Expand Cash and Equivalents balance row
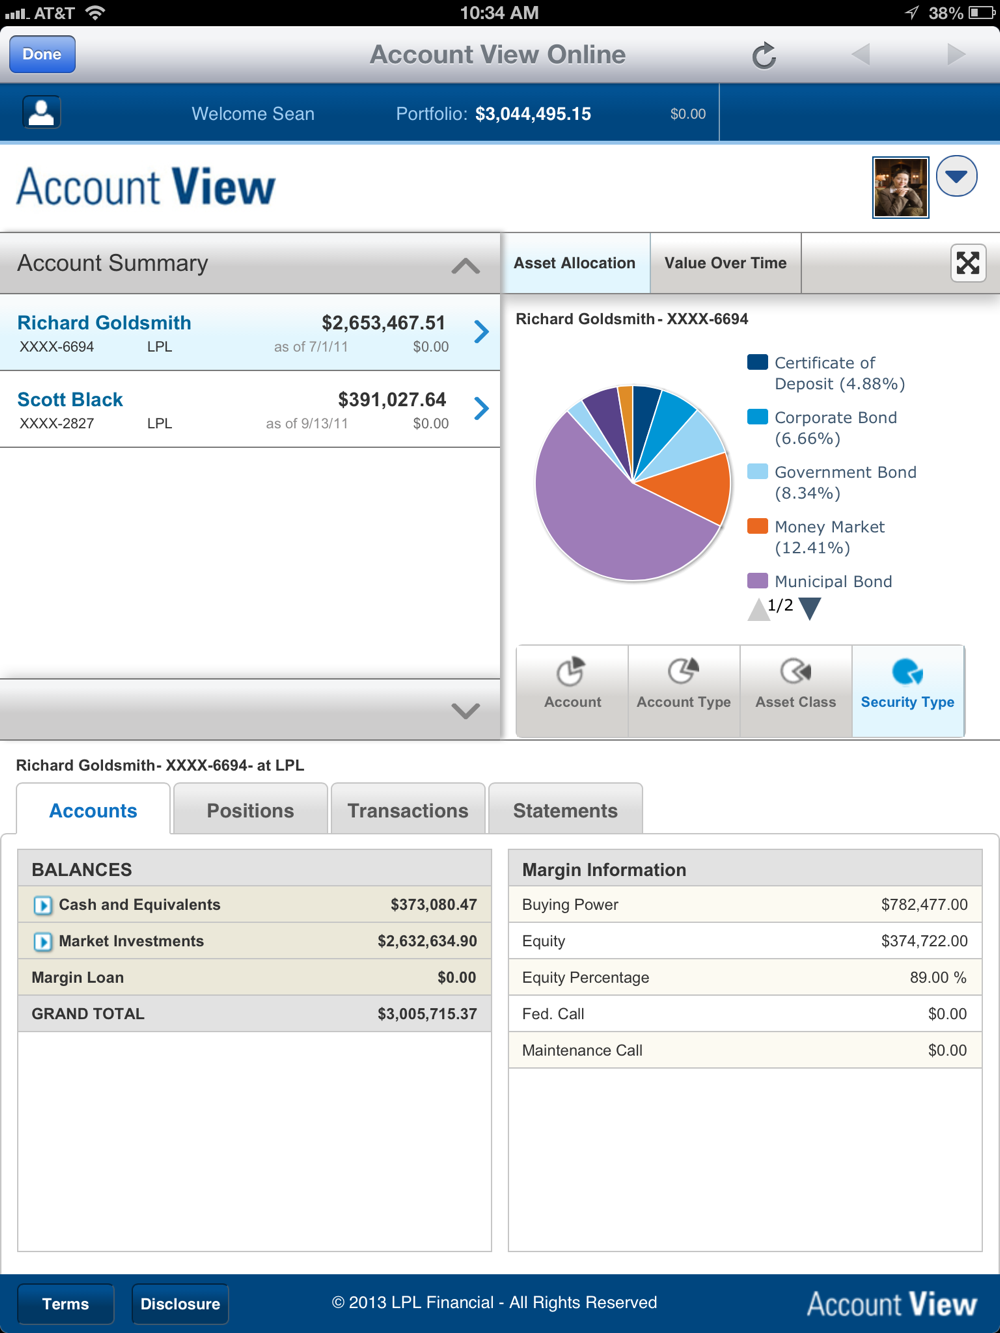 [x=43, y=905]
